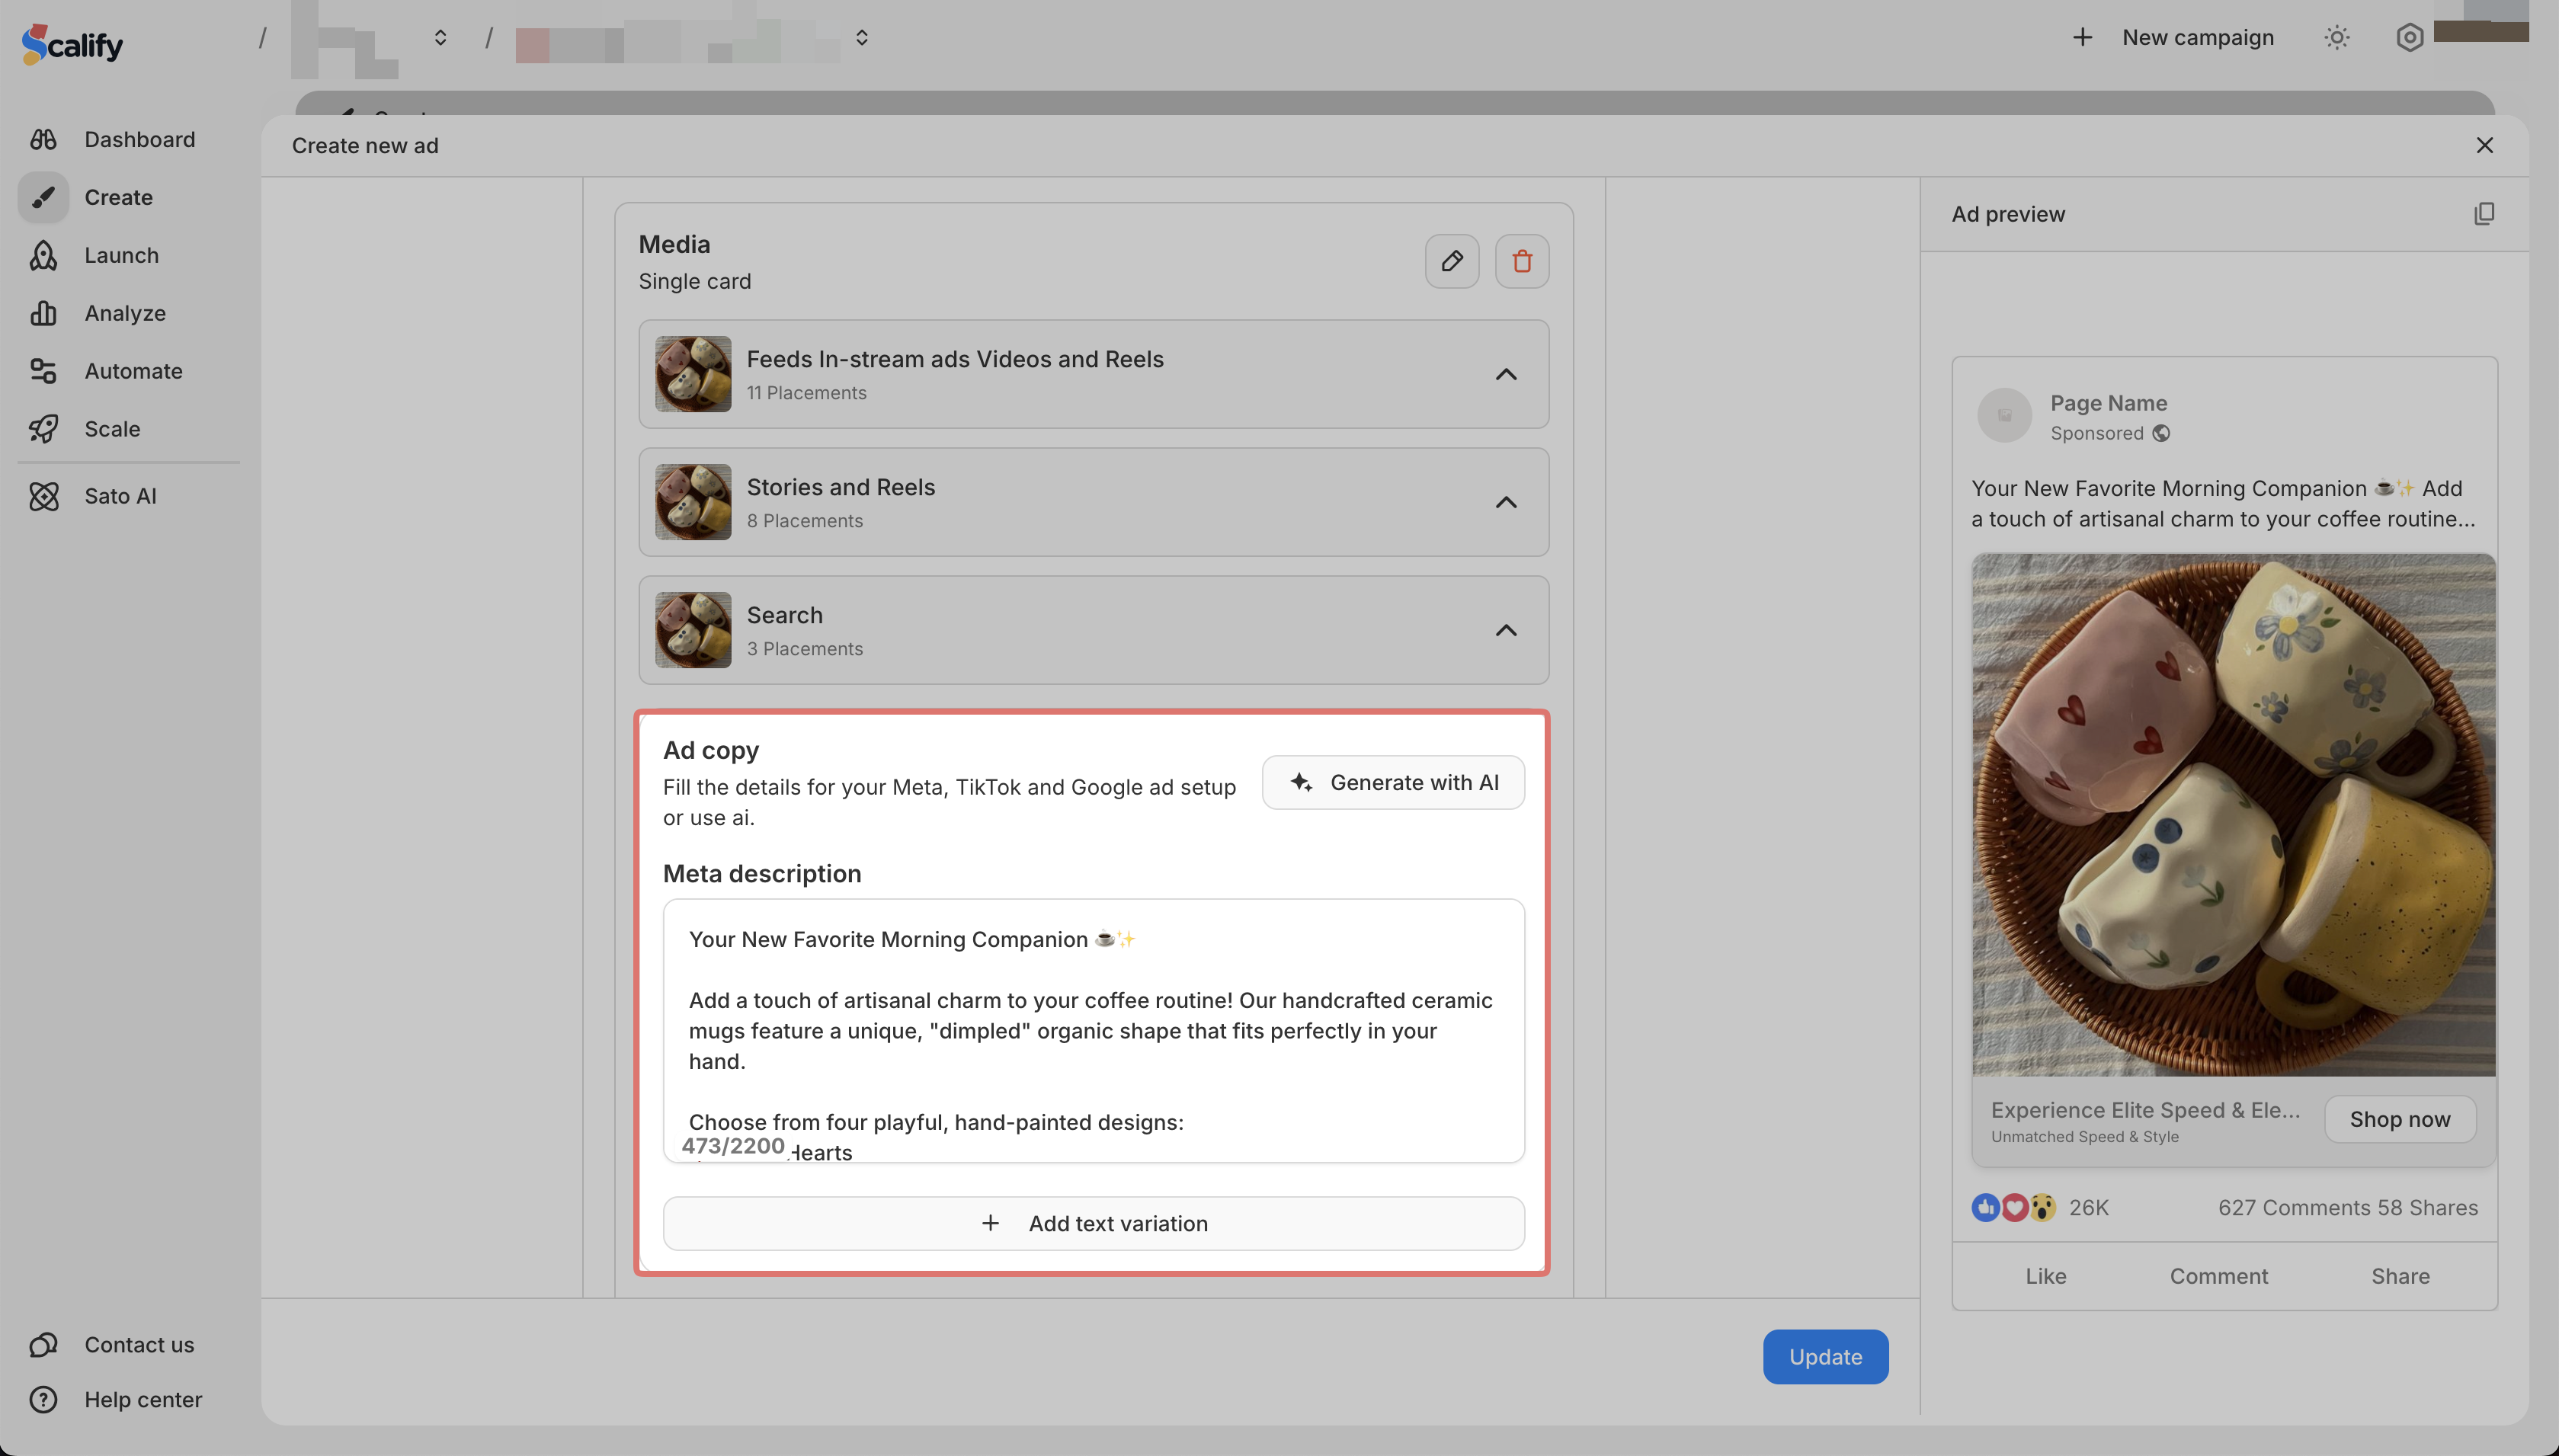The image size is (2559, 1456).
Task: Toggle the sun light mode icon
Action: coord(2336,38)
